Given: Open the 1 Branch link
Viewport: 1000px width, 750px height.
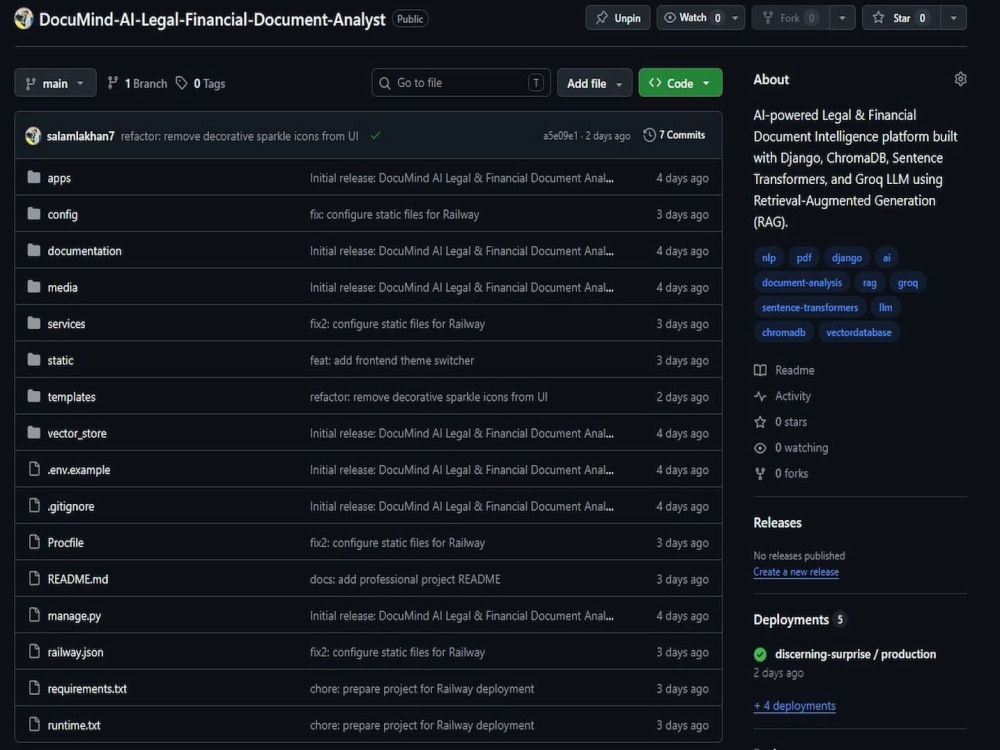Looking at the screenshot, I should [137, 83].
